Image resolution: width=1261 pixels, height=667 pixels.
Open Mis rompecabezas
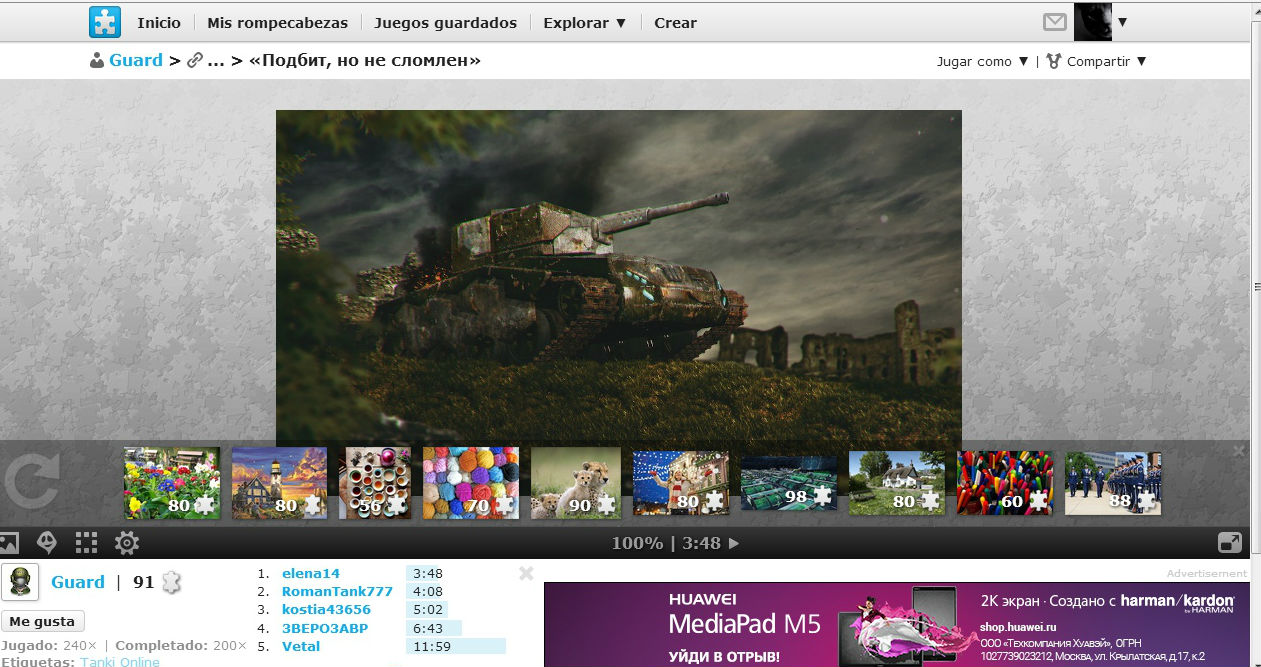point(278,22)
